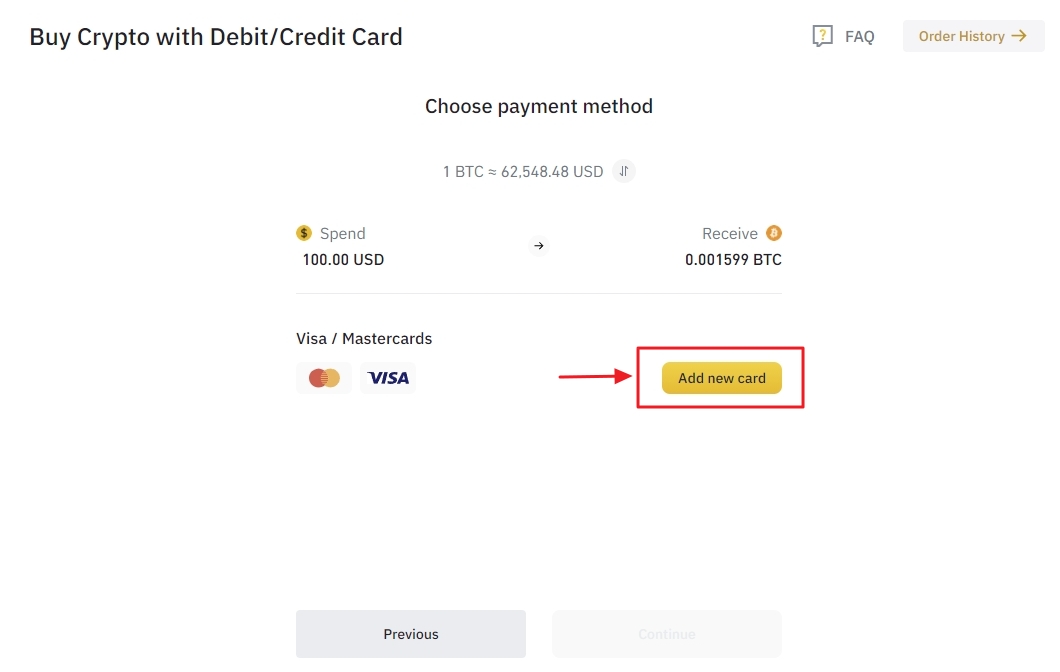Select the Mastercard logo
This screenshot has width=1060, height=672.
[324, 378]
